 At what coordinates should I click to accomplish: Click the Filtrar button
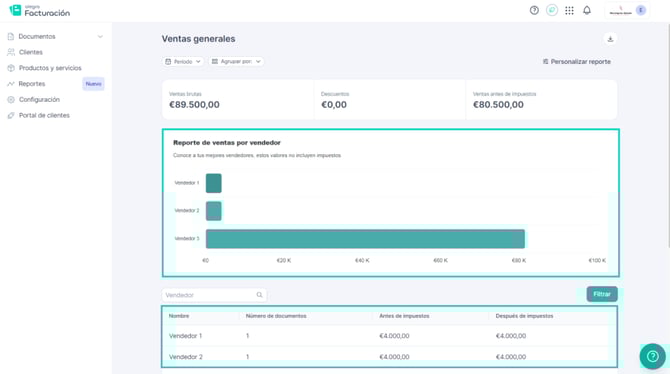point(602,294)
